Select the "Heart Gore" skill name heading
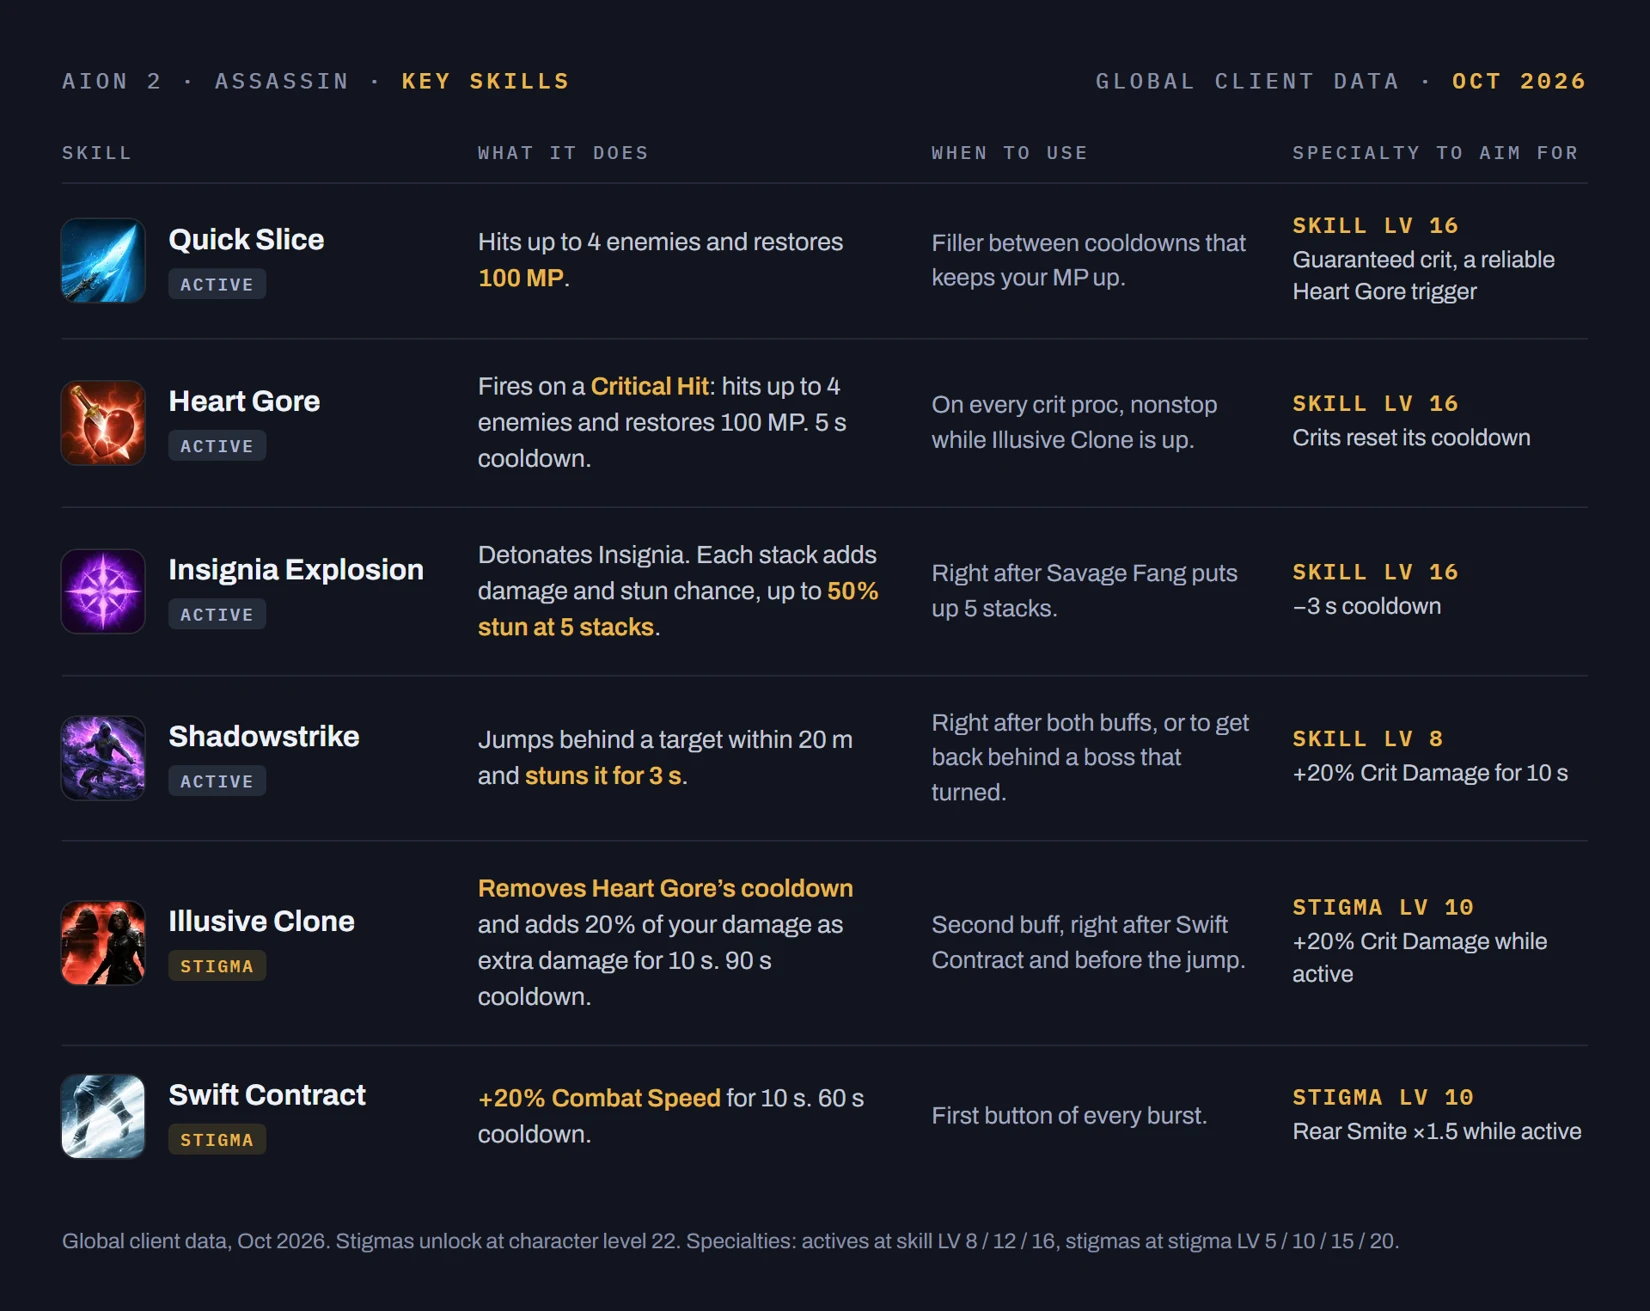The image size is (1650, 1311). click(244, 401)
